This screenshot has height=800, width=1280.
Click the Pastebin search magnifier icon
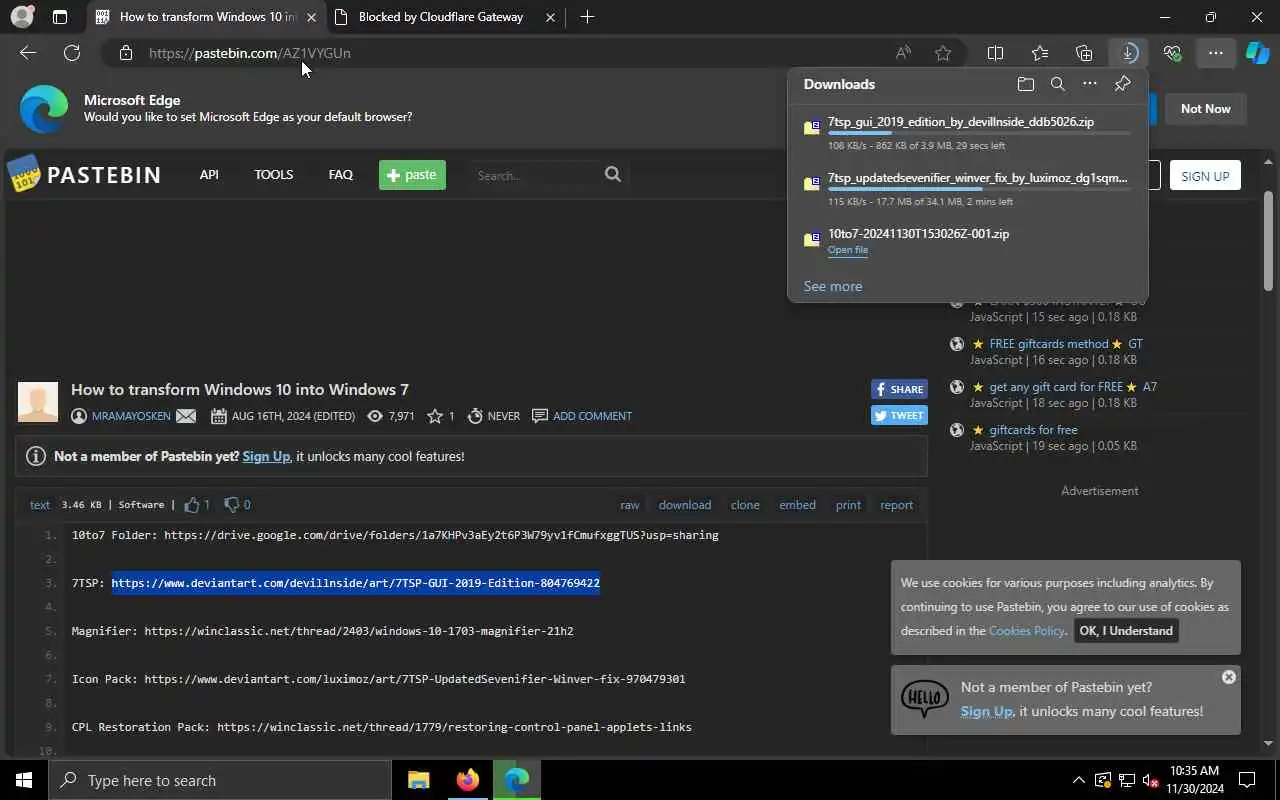tap(613, 175)
